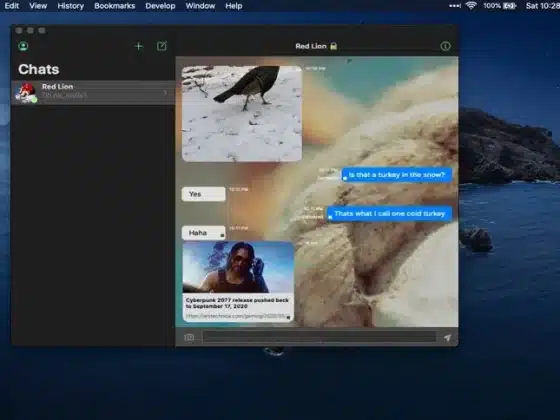Open the Develop menu

pos(160,6)
